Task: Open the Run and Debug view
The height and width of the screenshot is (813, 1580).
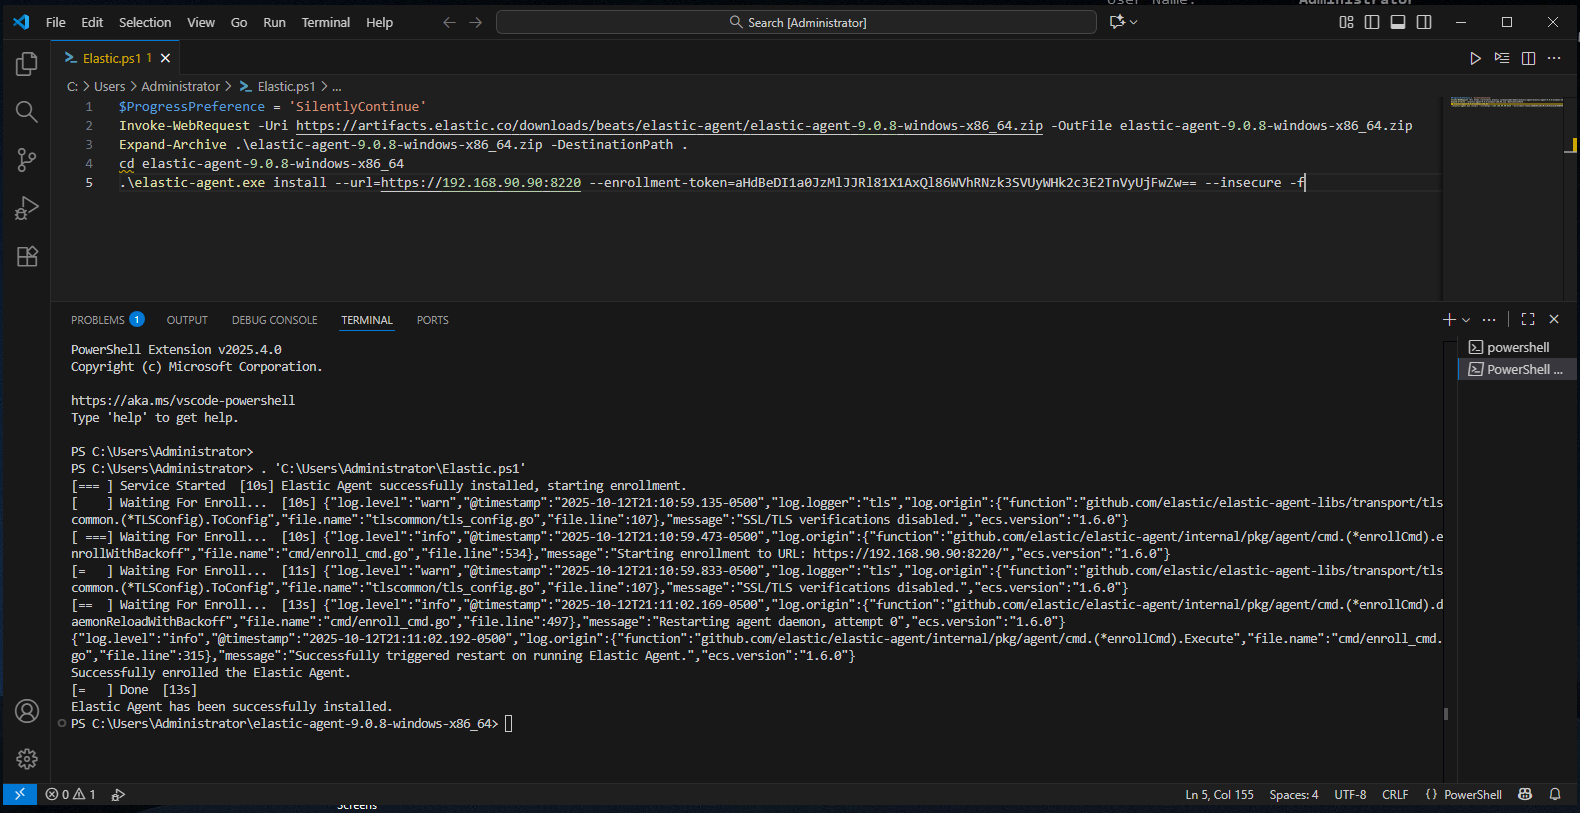Action: (27, 208)
